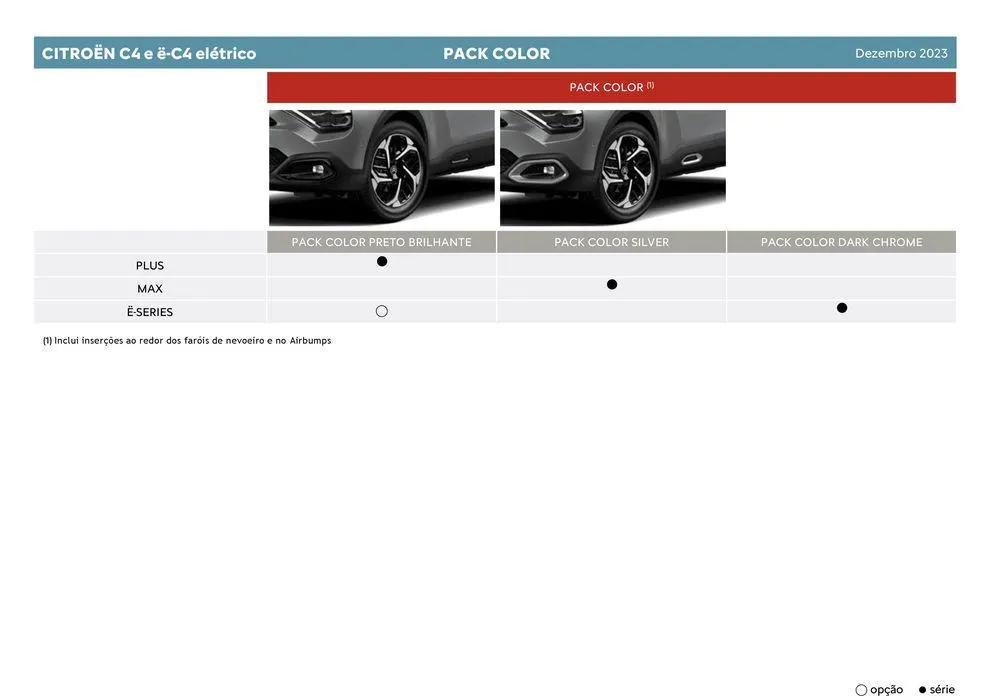Select the MAX trim row label

click(149, 287)
